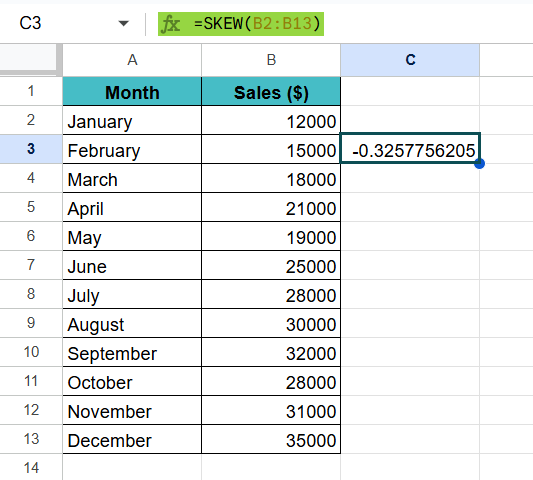Click the Name Box showing C3
Viewport: 533px width, 480px height.
coord(30,23)
